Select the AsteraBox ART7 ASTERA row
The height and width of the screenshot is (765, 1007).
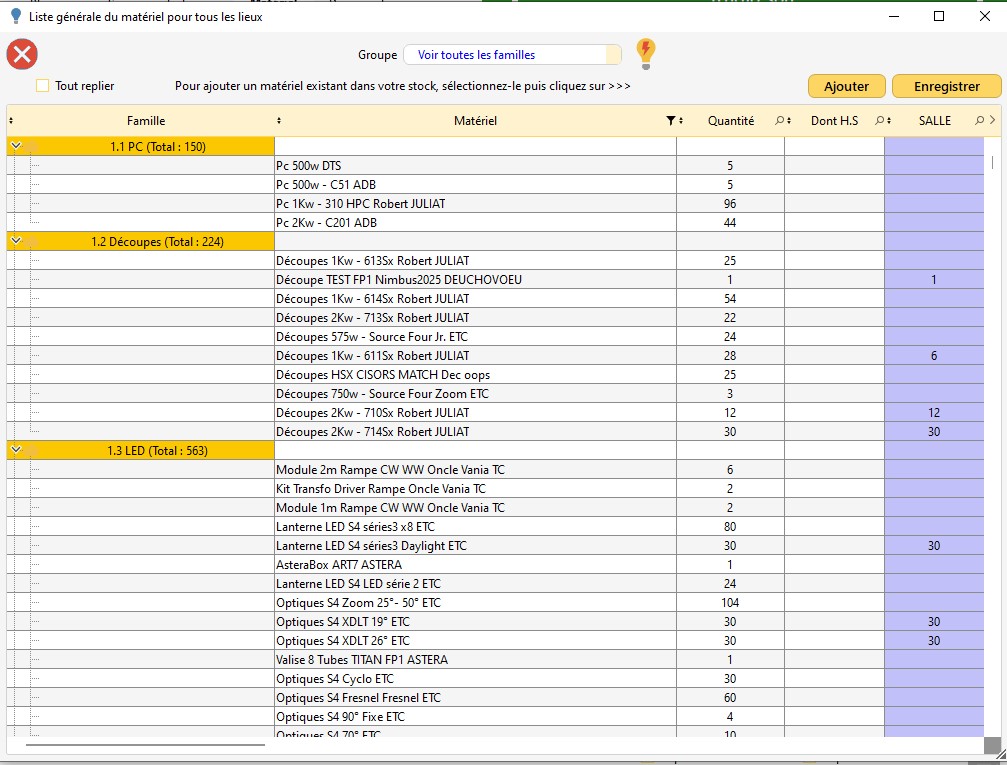[x=475, y=564]
